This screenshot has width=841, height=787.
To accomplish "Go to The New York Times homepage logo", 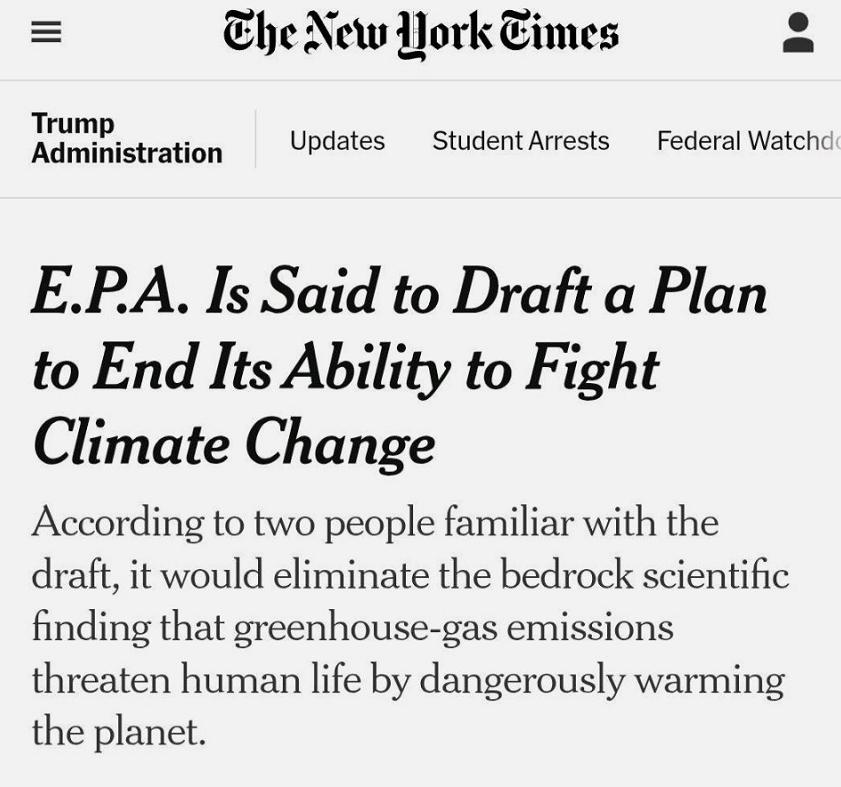I will pyautogui.click(x=420, y=33).
